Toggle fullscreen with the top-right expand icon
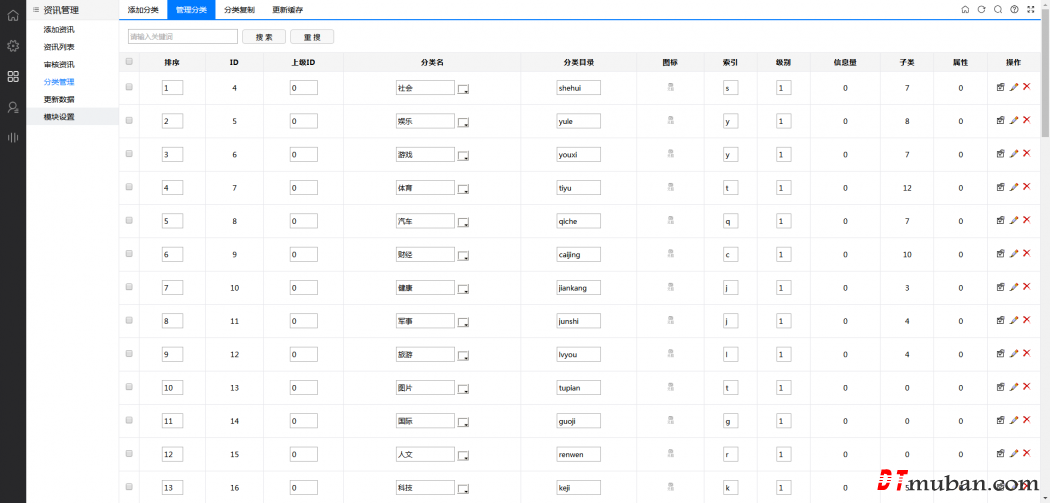The width and height of the screenshot is (1050, 503). 1031,9
